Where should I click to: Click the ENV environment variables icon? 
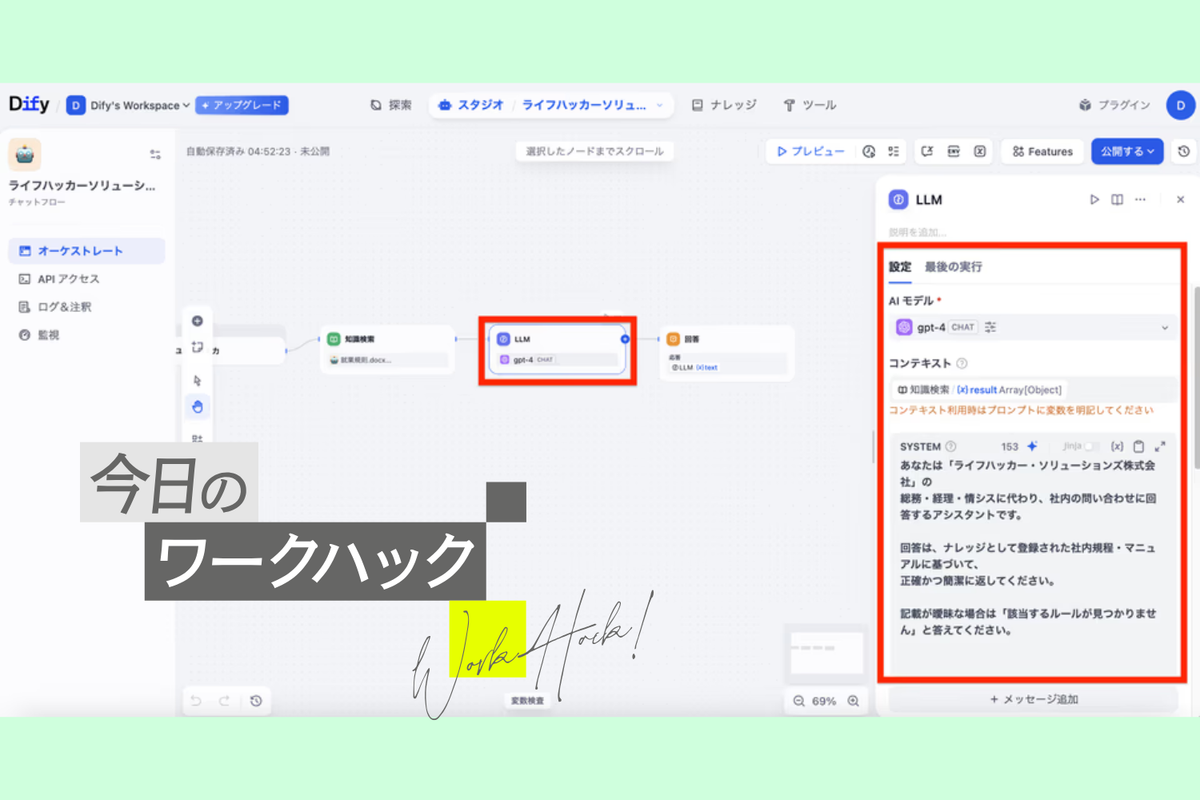(x=953, y=152)
